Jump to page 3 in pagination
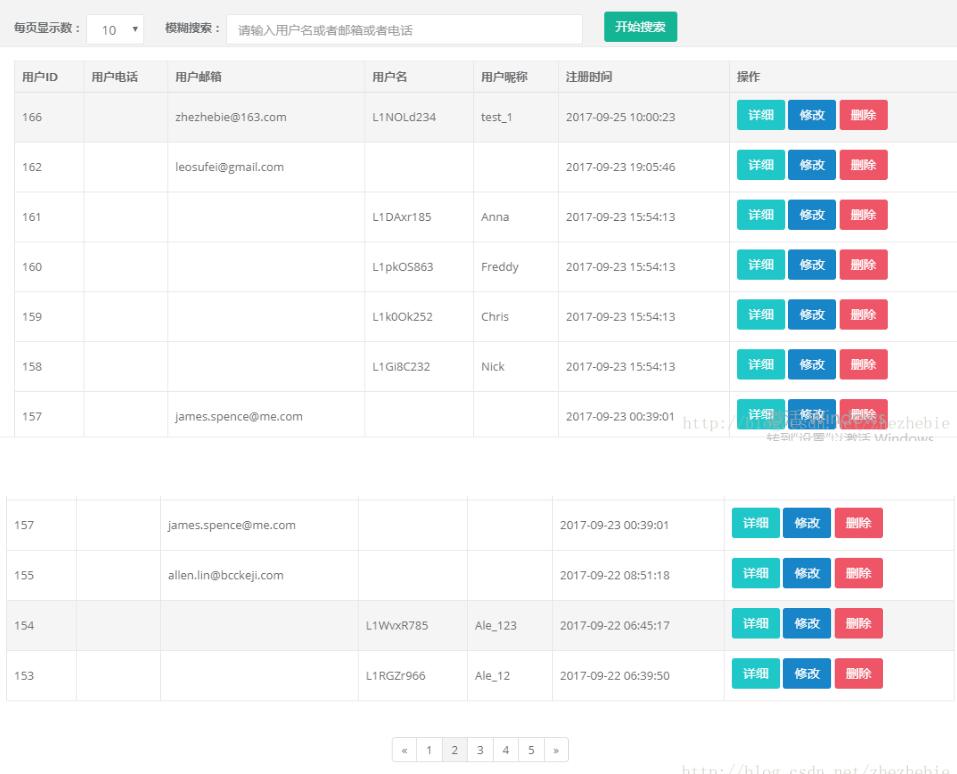The width and height of the screenshot is (957, 774). [480, 750]
